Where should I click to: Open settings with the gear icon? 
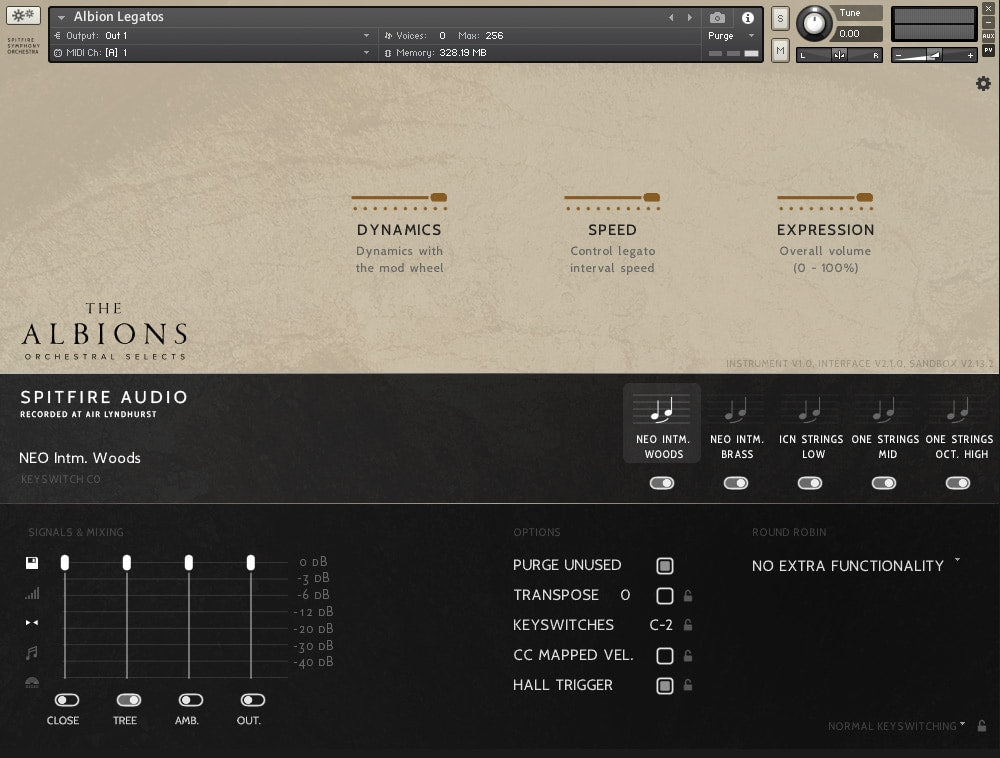click(983, 84)
